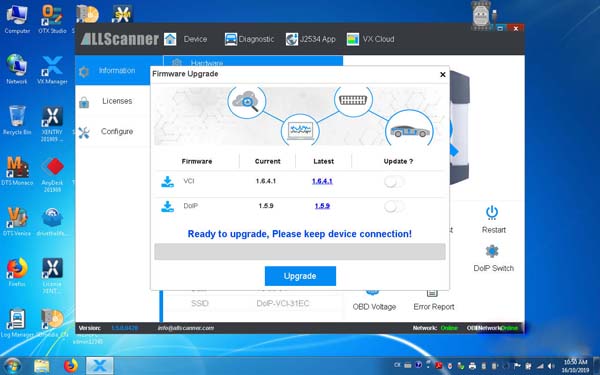600x375 pixels.
Task: Click the DoIP firmware download icon
Action: point(167,207)
